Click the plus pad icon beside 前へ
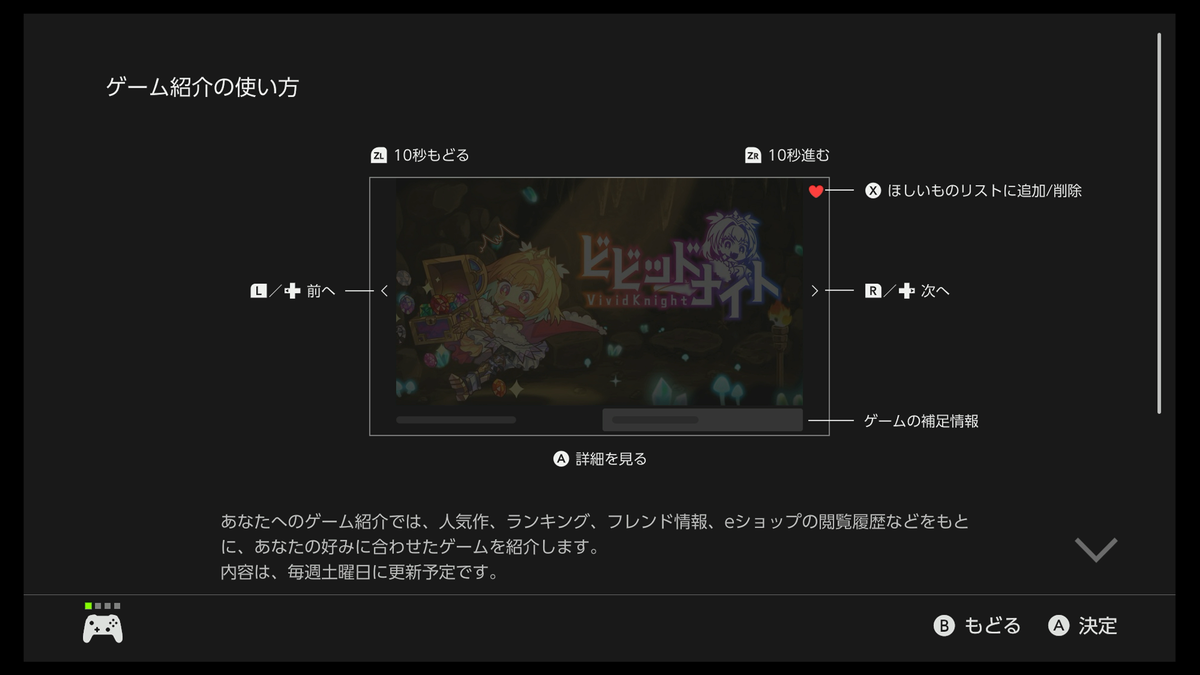 pos(292,291)
